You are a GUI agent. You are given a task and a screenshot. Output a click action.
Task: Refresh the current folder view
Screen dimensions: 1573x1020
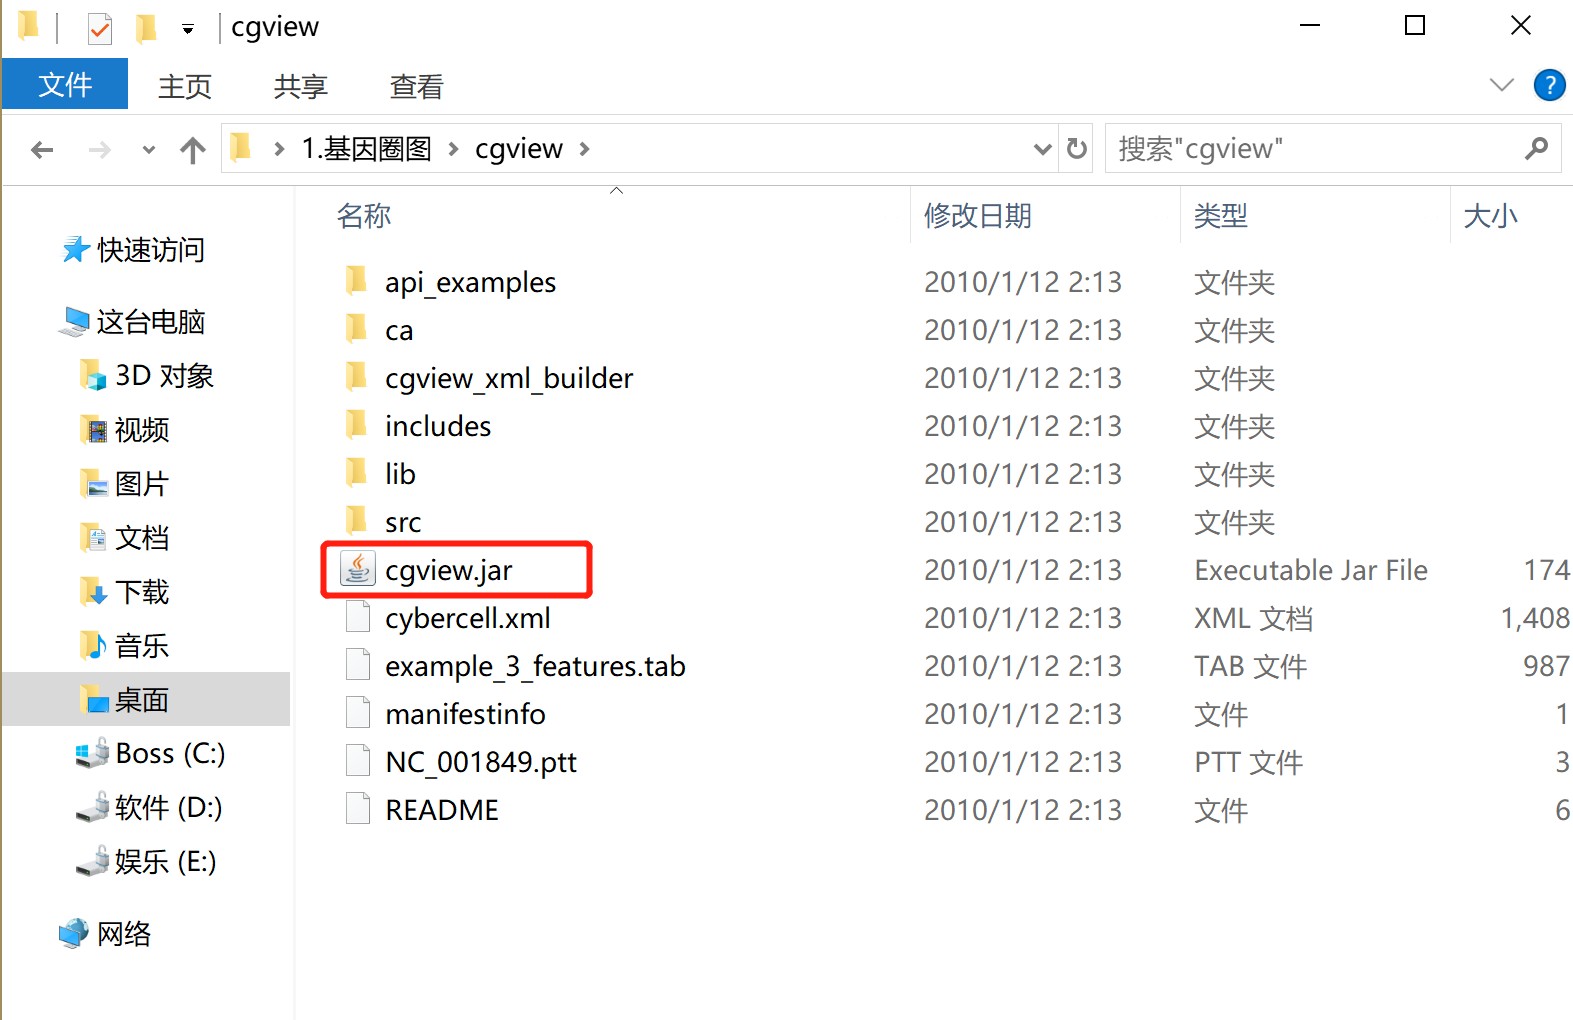pyautogui.click(x=1077, y=149)
